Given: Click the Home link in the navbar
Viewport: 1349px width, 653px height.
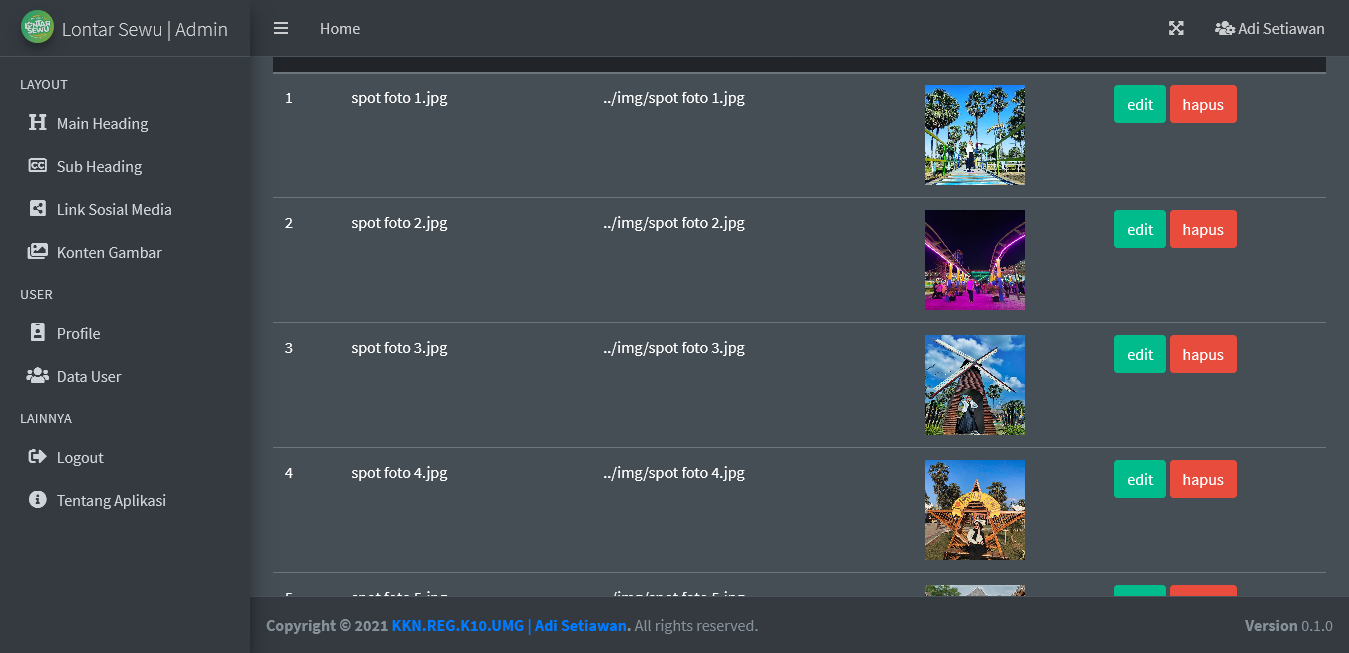Looking at the screenshot, I should coord(340,28).
